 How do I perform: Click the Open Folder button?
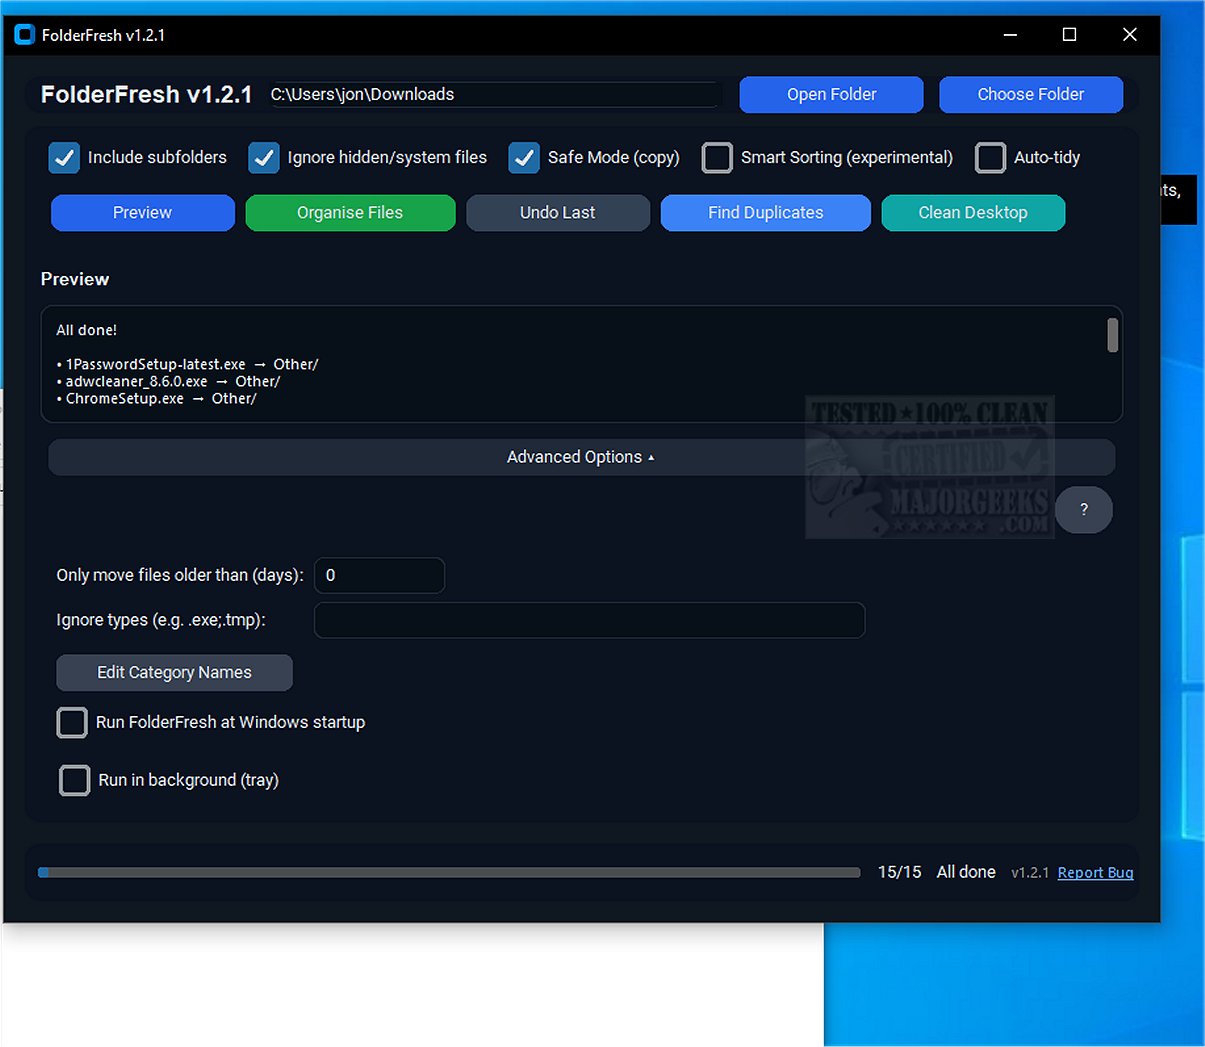click(x=831, y=95)
